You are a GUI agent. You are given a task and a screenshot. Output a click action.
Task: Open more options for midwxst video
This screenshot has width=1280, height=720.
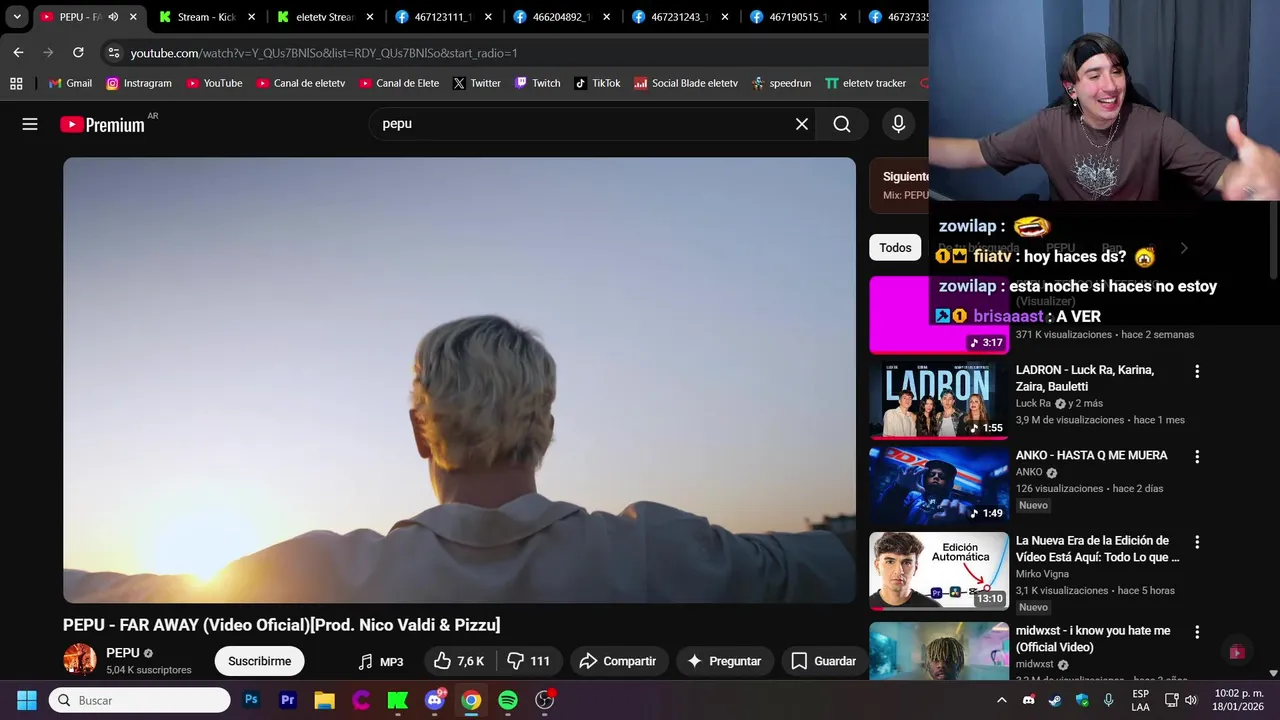(1196, 632)
